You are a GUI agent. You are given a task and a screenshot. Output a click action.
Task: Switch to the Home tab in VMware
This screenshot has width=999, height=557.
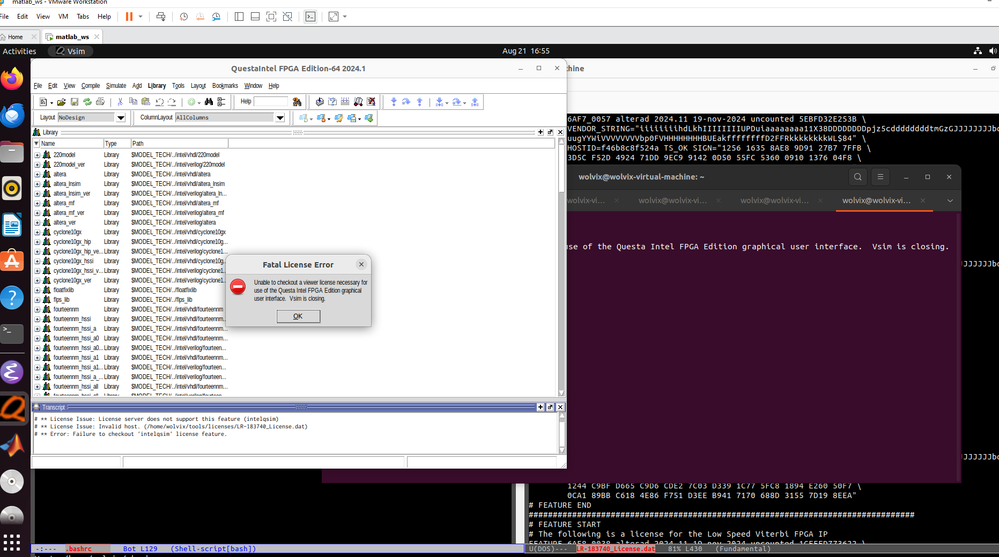15,37
